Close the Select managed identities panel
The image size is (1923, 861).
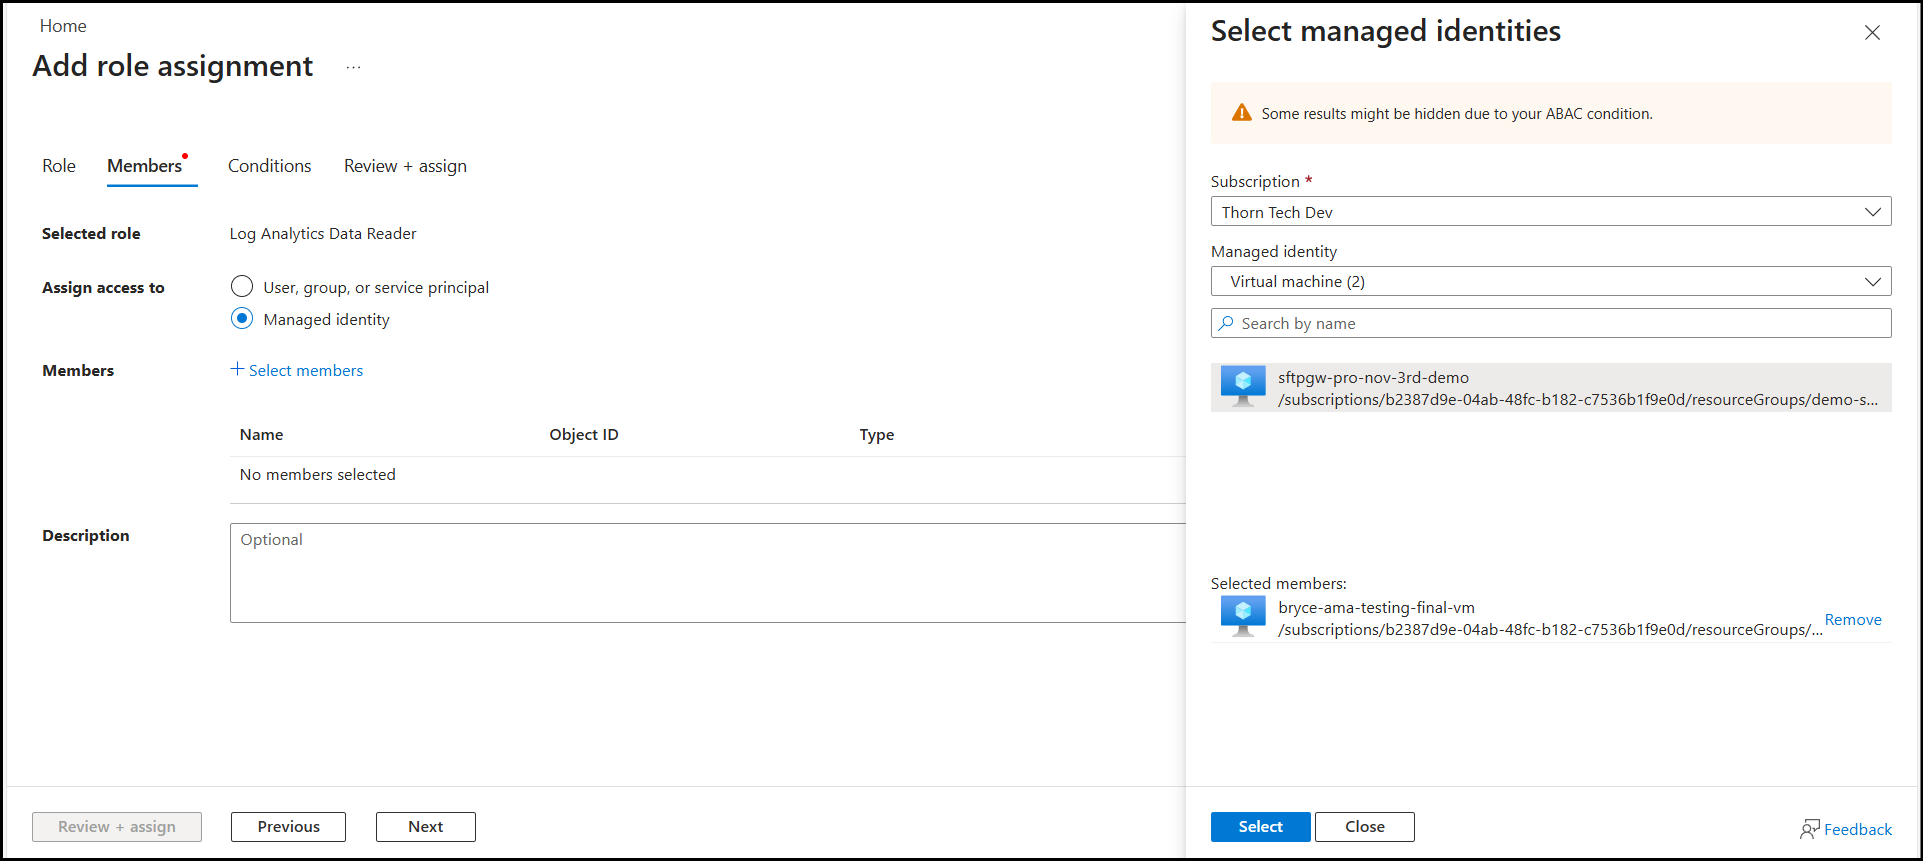1872,33
